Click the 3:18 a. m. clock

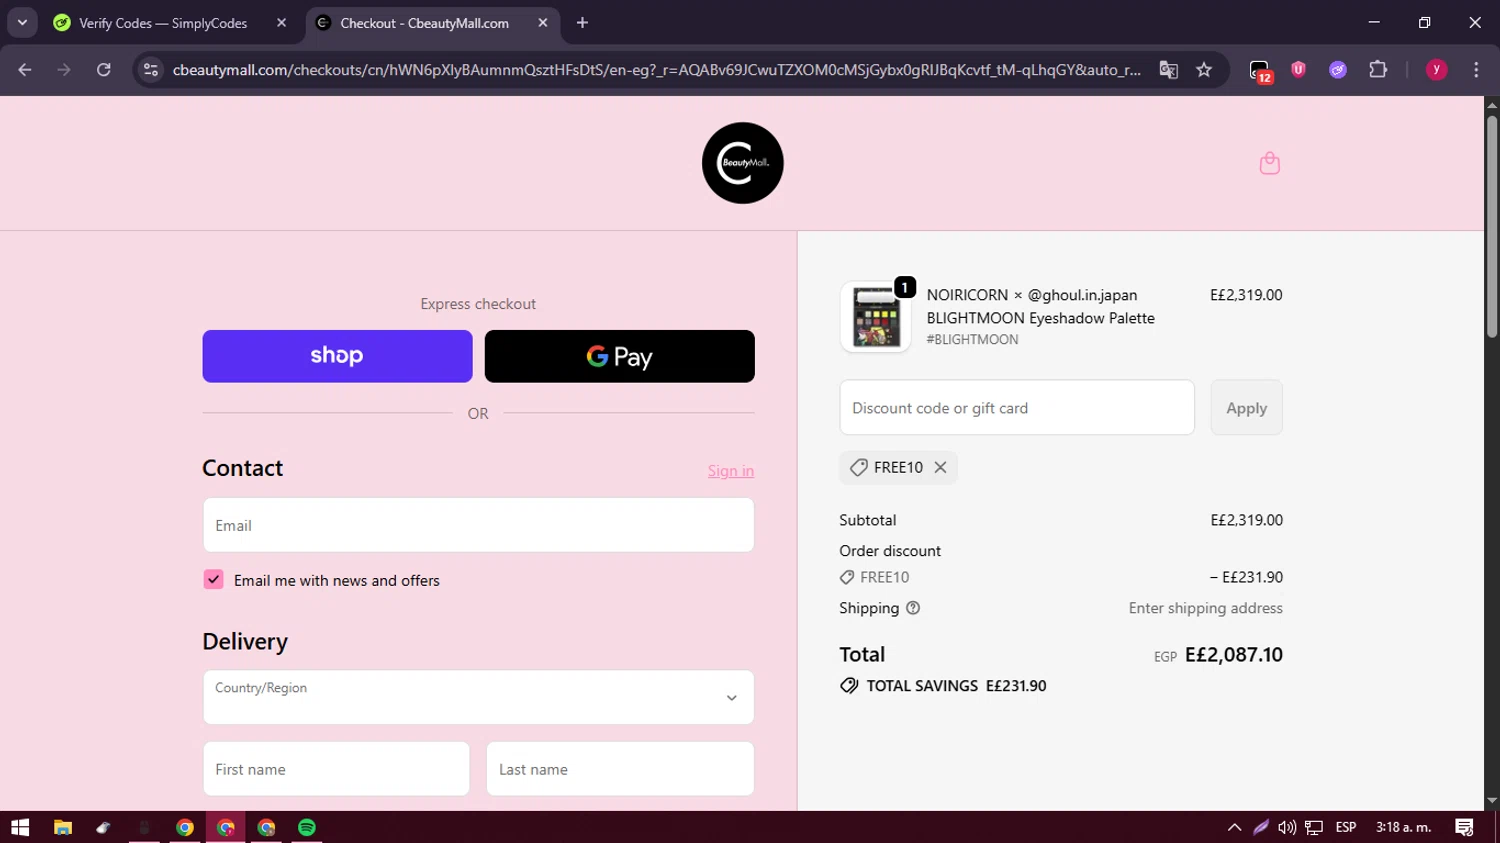pyautogui.click(x=1404, y=827)
